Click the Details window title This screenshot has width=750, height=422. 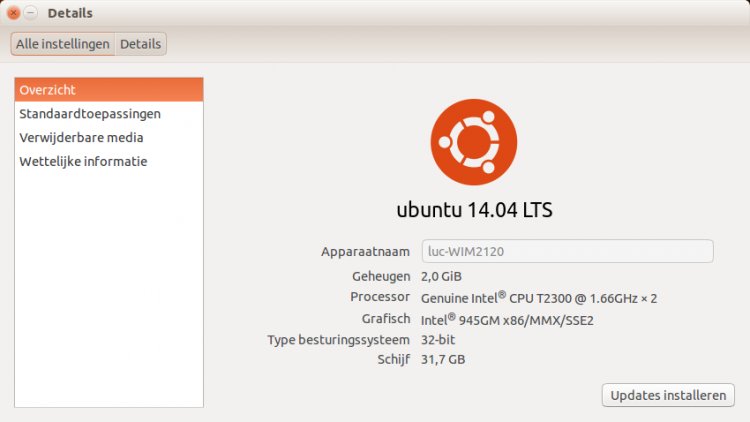[x=70, y=13]
